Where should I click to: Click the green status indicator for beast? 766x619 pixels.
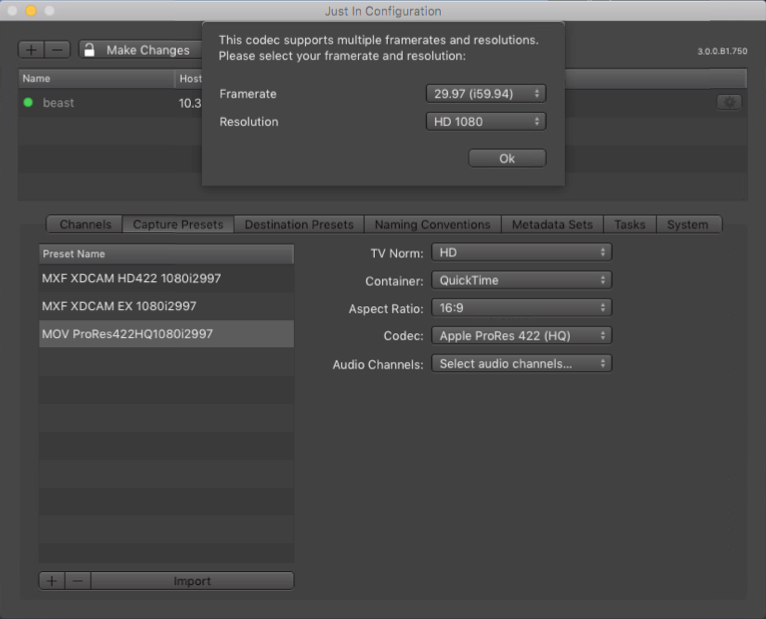(x=28, y=103)
